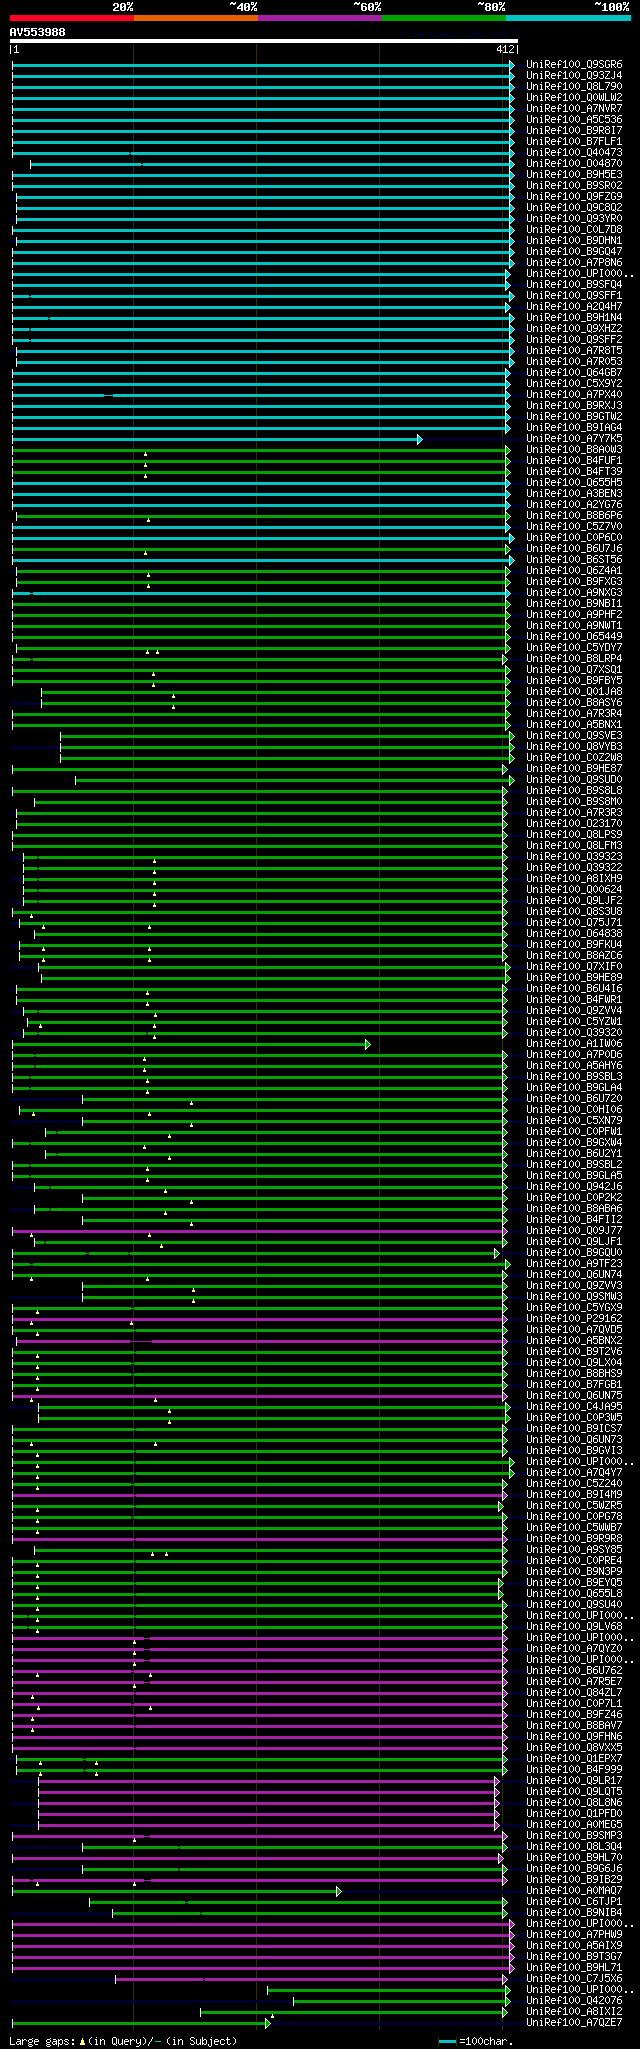
Task: Select the UniRef100_A2Q4H7 label
Action: coord(574,306)
